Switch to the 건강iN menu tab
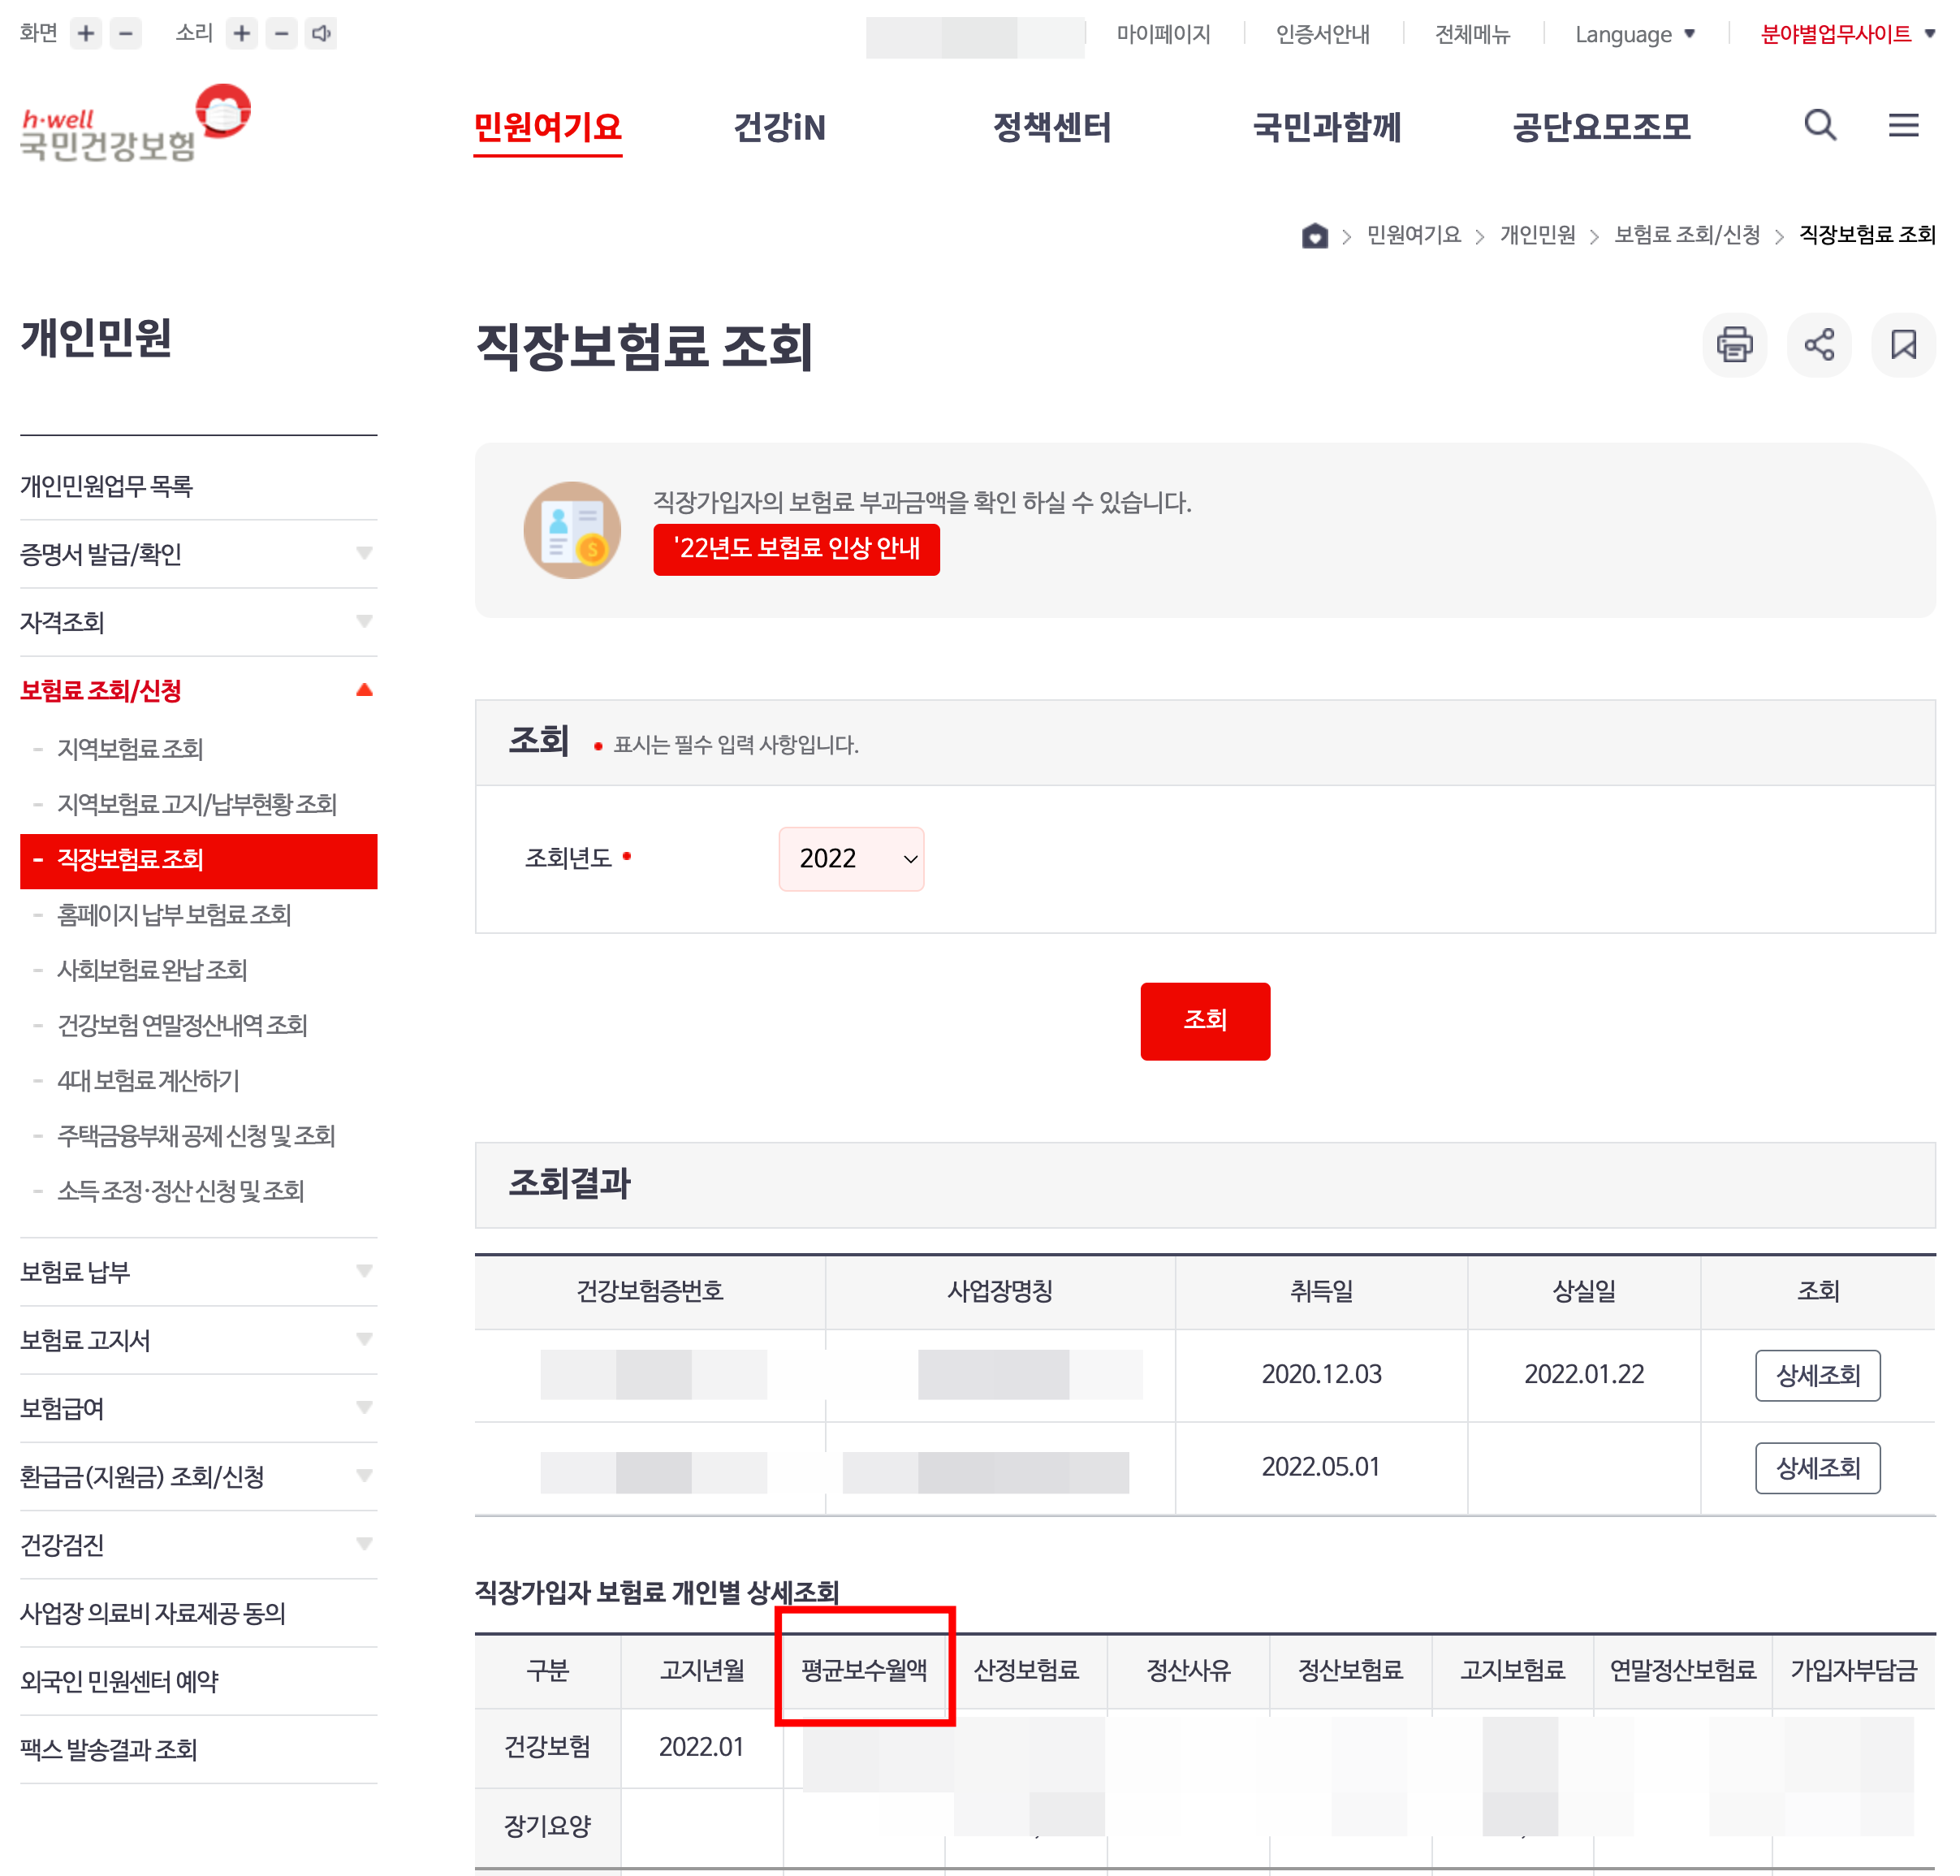 pyautogui.click(x=781, y=127)
